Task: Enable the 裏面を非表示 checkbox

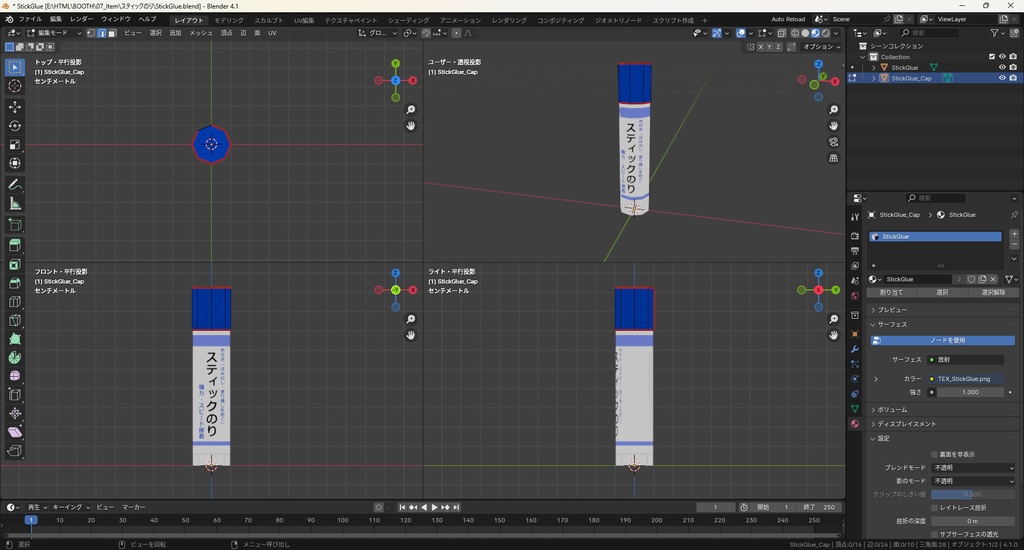Action: click(934, 454)
